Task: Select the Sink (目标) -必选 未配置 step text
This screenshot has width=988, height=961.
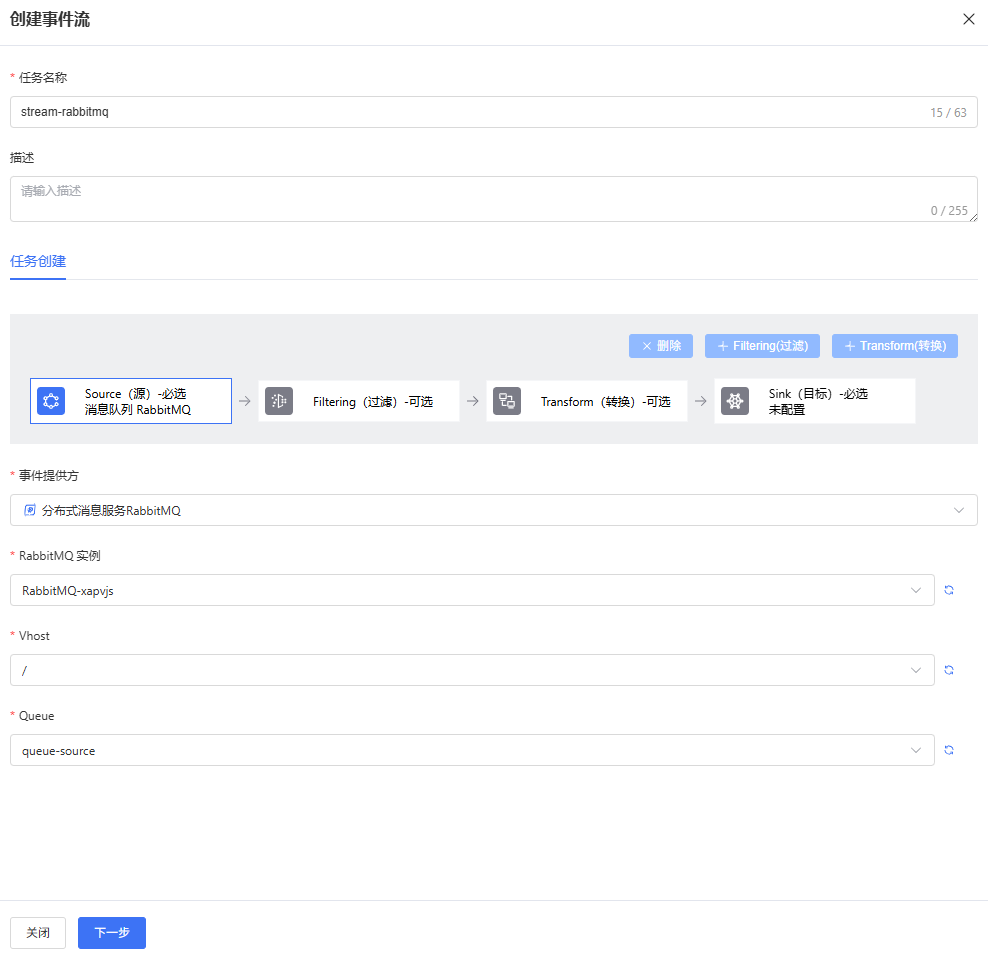Action: click(x=818, y=401)
